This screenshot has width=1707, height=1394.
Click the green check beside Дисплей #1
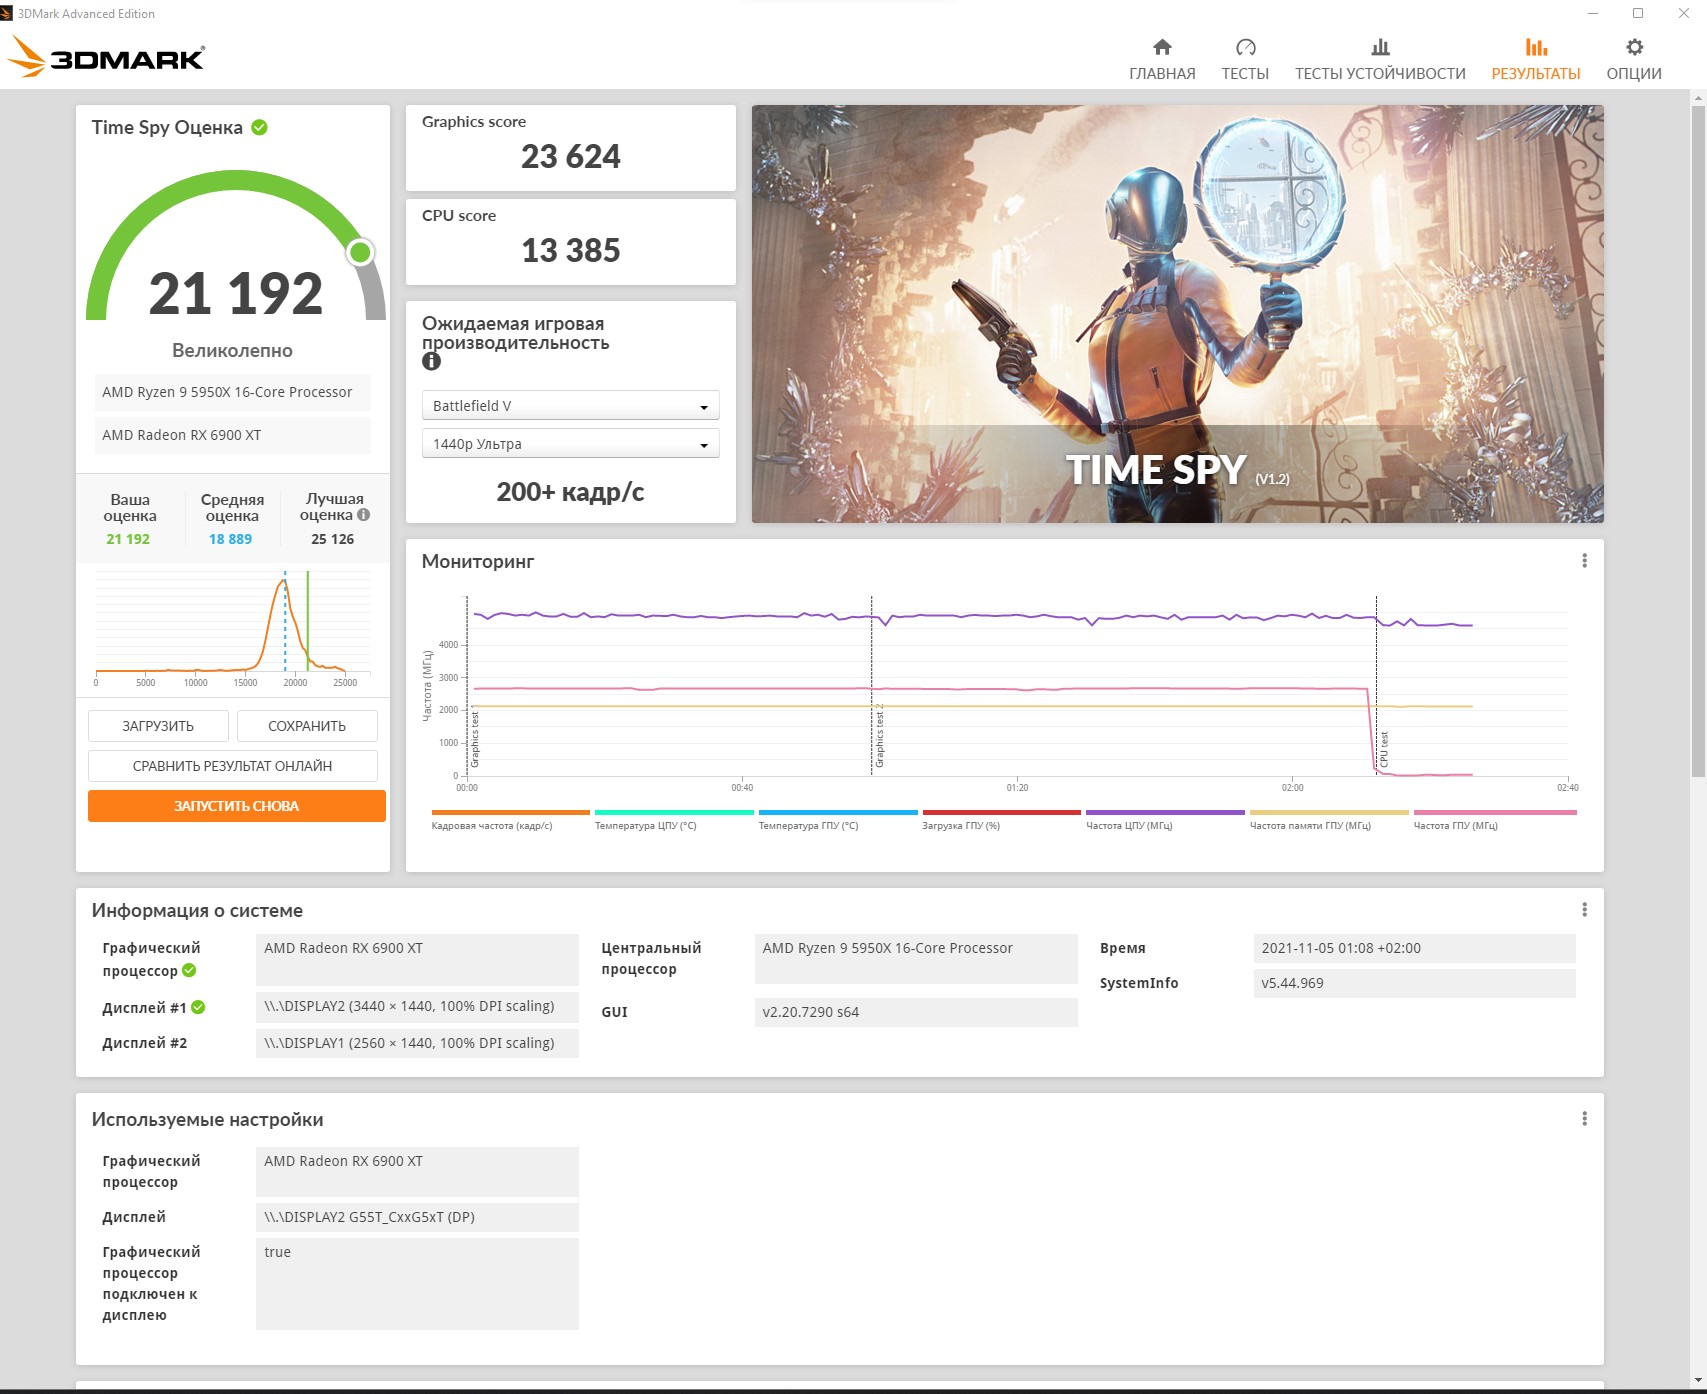[198, 1007]
